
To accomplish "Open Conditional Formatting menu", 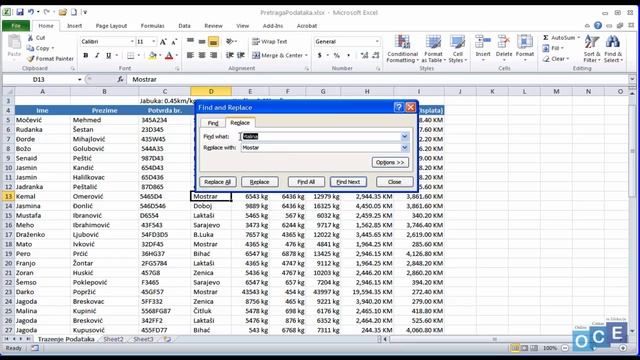I will [x=402, y=49].
